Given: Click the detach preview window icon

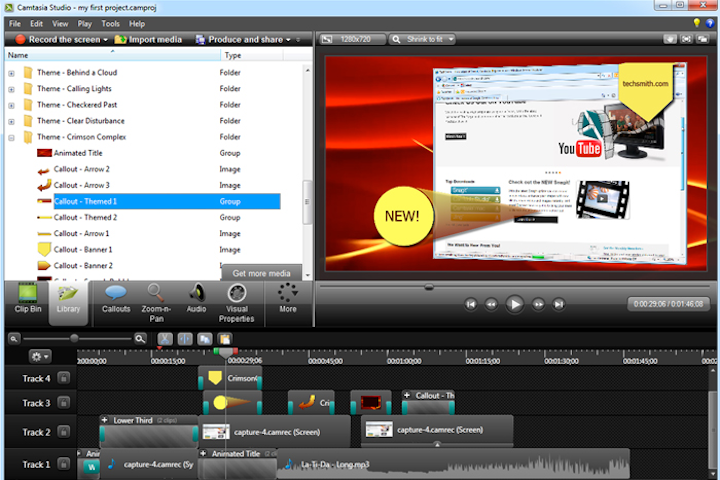Looking at the screenshot, I should 703,40.
